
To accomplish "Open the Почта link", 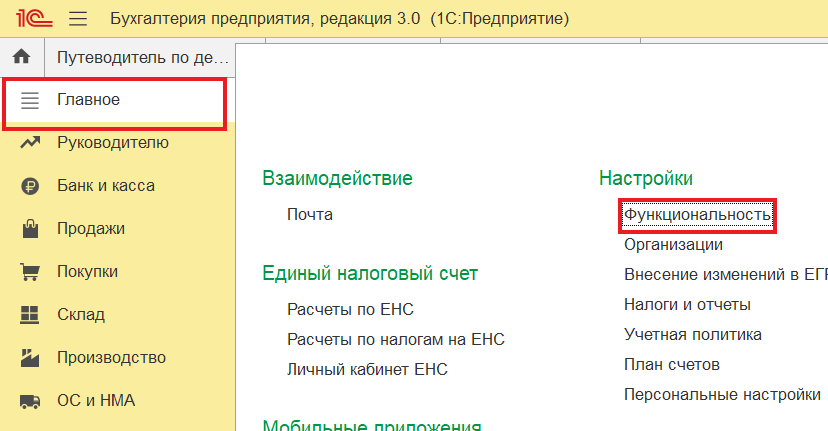I will coord(310,214).
